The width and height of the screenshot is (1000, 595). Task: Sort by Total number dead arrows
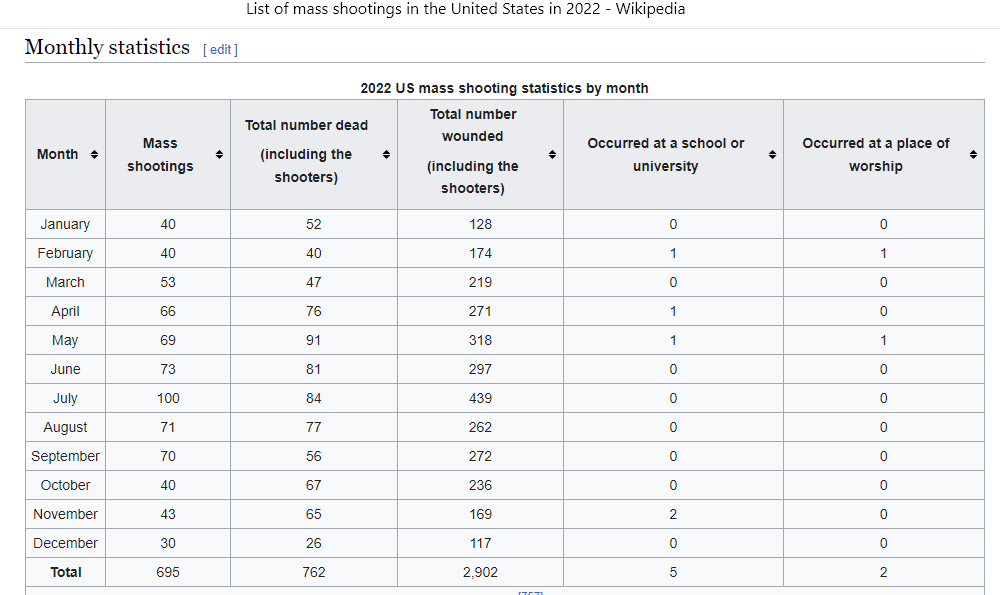click(386, 155)
